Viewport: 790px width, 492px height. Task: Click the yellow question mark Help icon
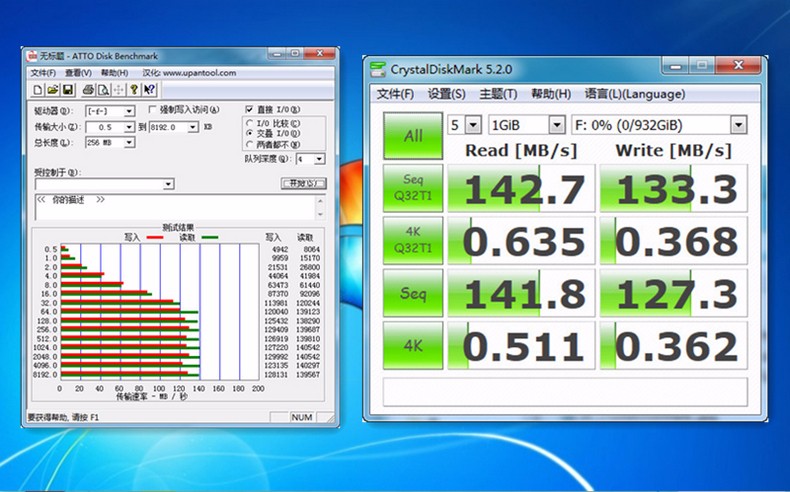(x=134, y=90)
